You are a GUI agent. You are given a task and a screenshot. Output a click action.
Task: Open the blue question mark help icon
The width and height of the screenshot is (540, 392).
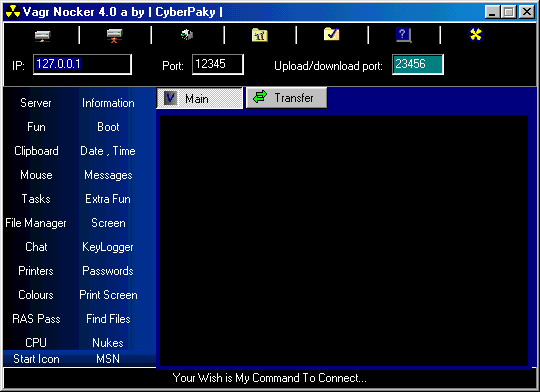click(x=403, y=35)
